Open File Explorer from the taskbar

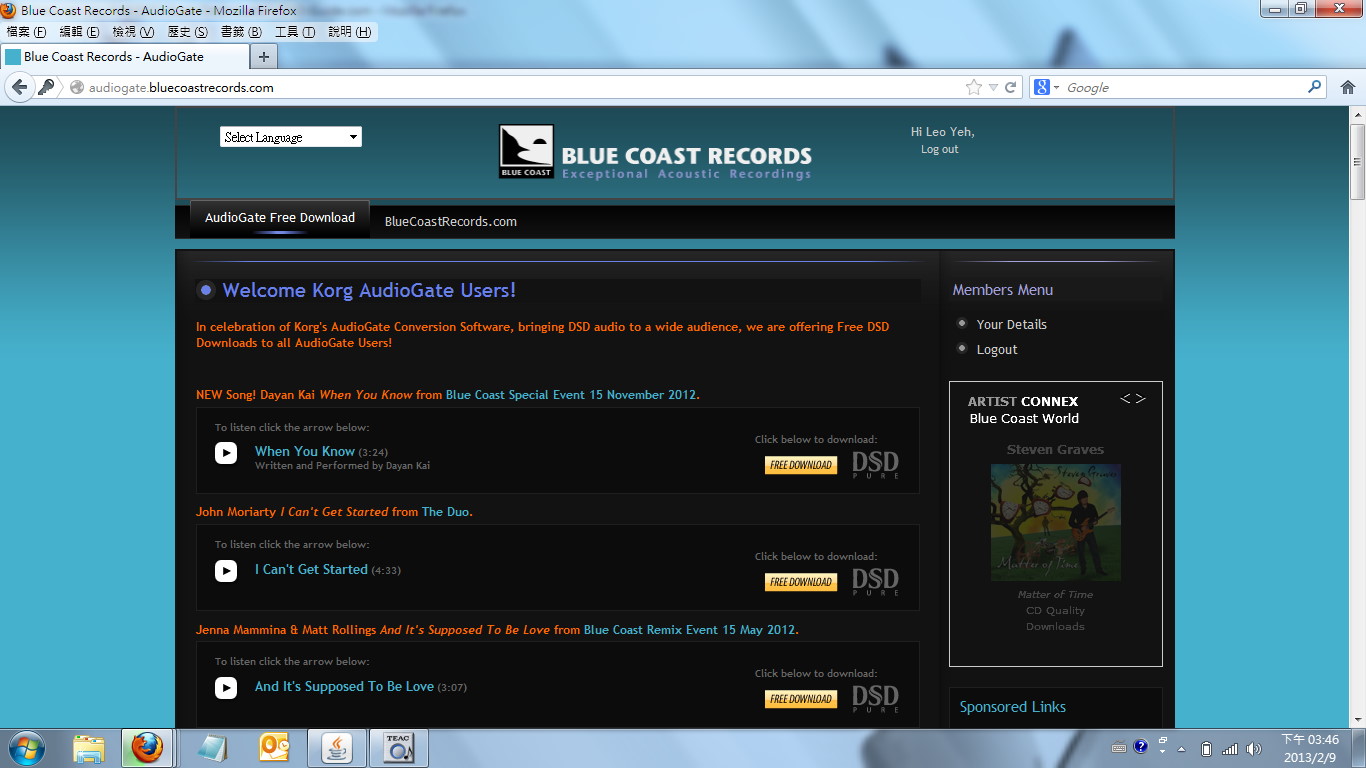89,748
